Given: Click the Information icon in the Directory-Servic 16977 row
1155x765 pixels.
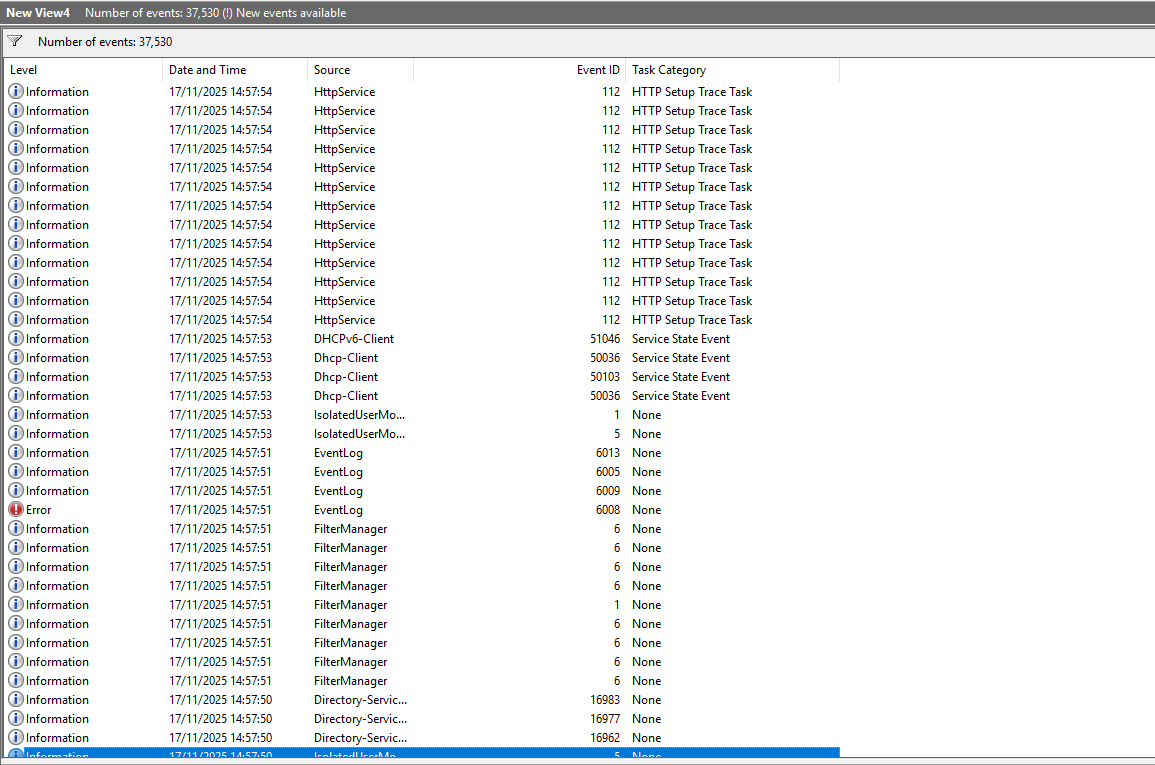Looking at the screenshot, I should [15, 719].
